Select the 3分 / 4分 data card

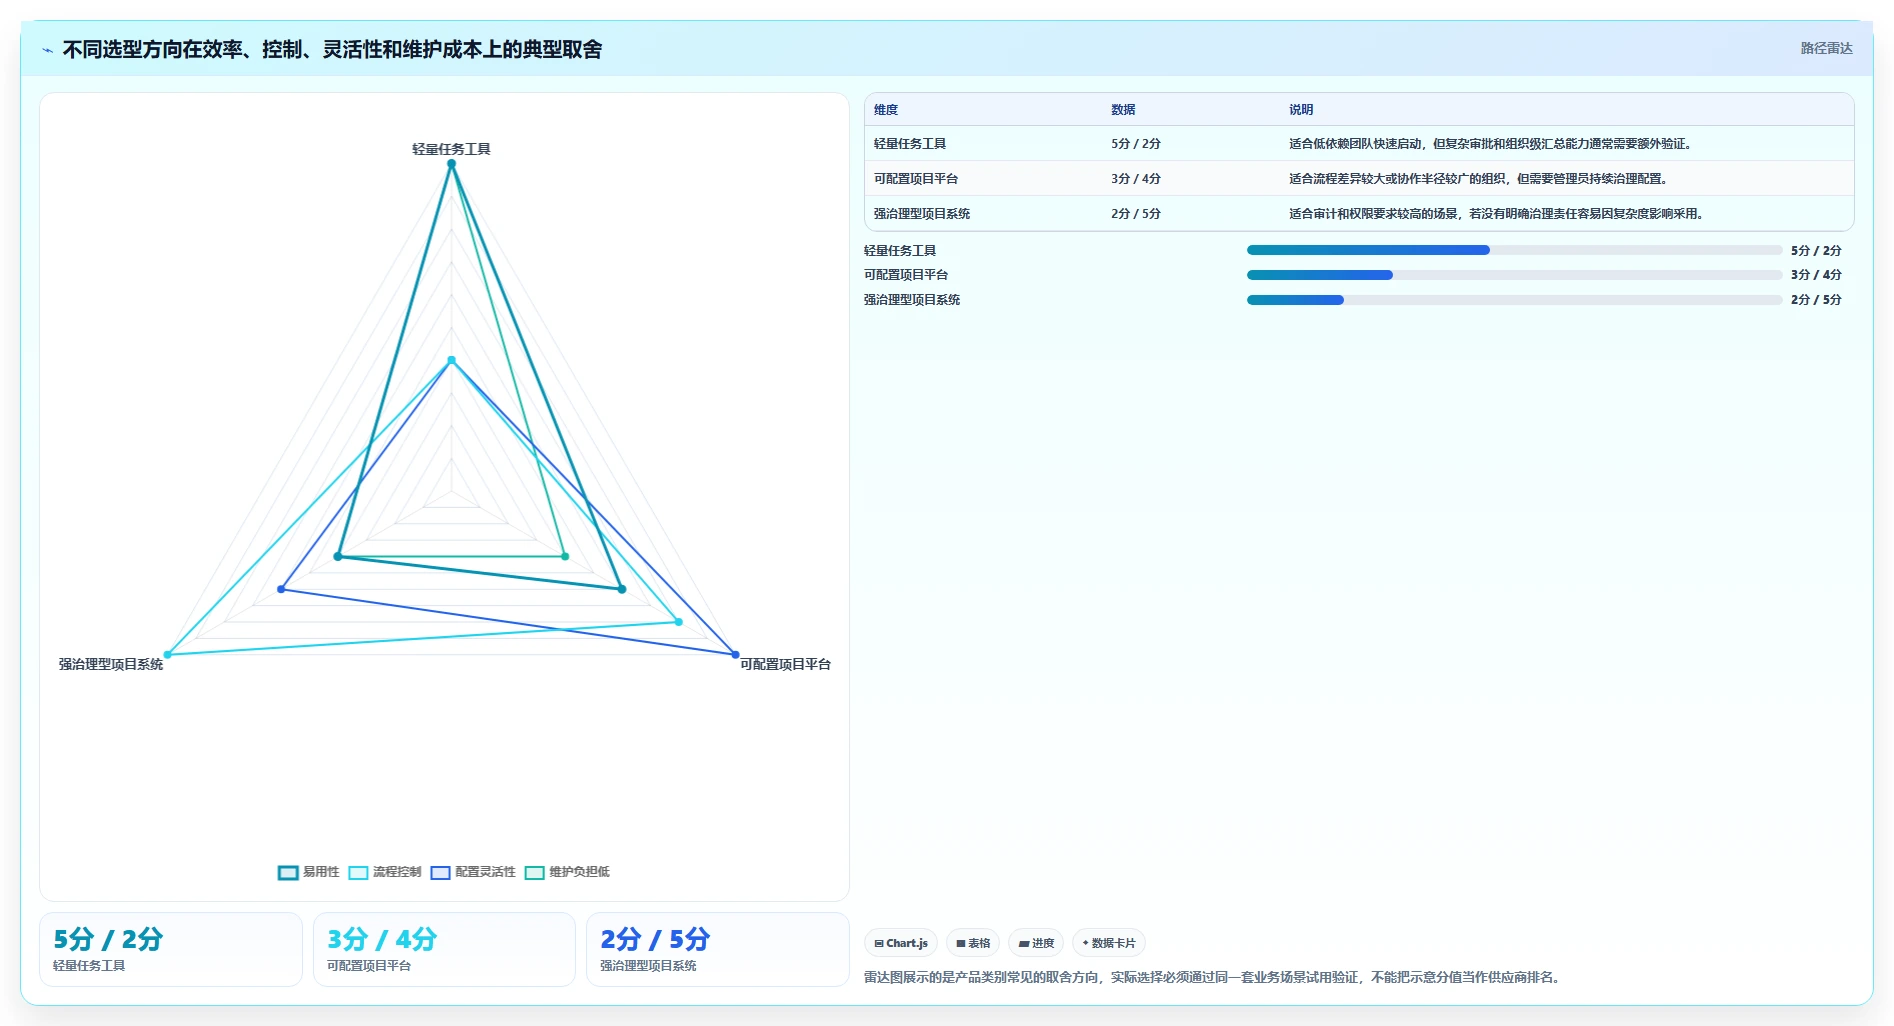[x=444, y=950]
